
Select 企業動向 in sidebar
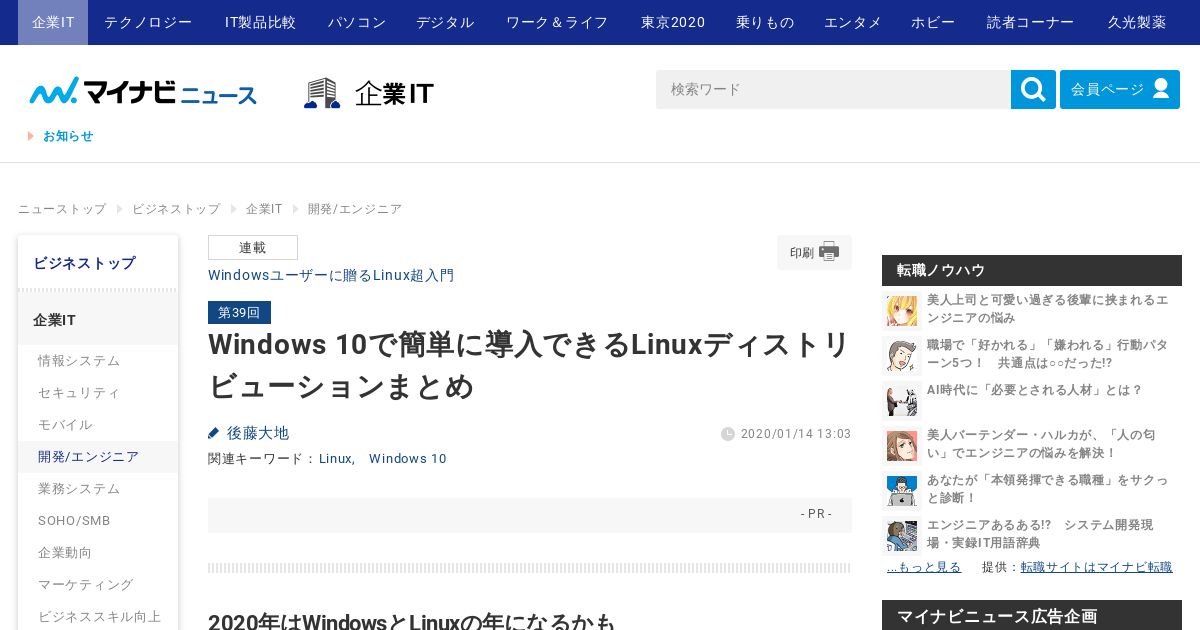(x=98, y=553)
